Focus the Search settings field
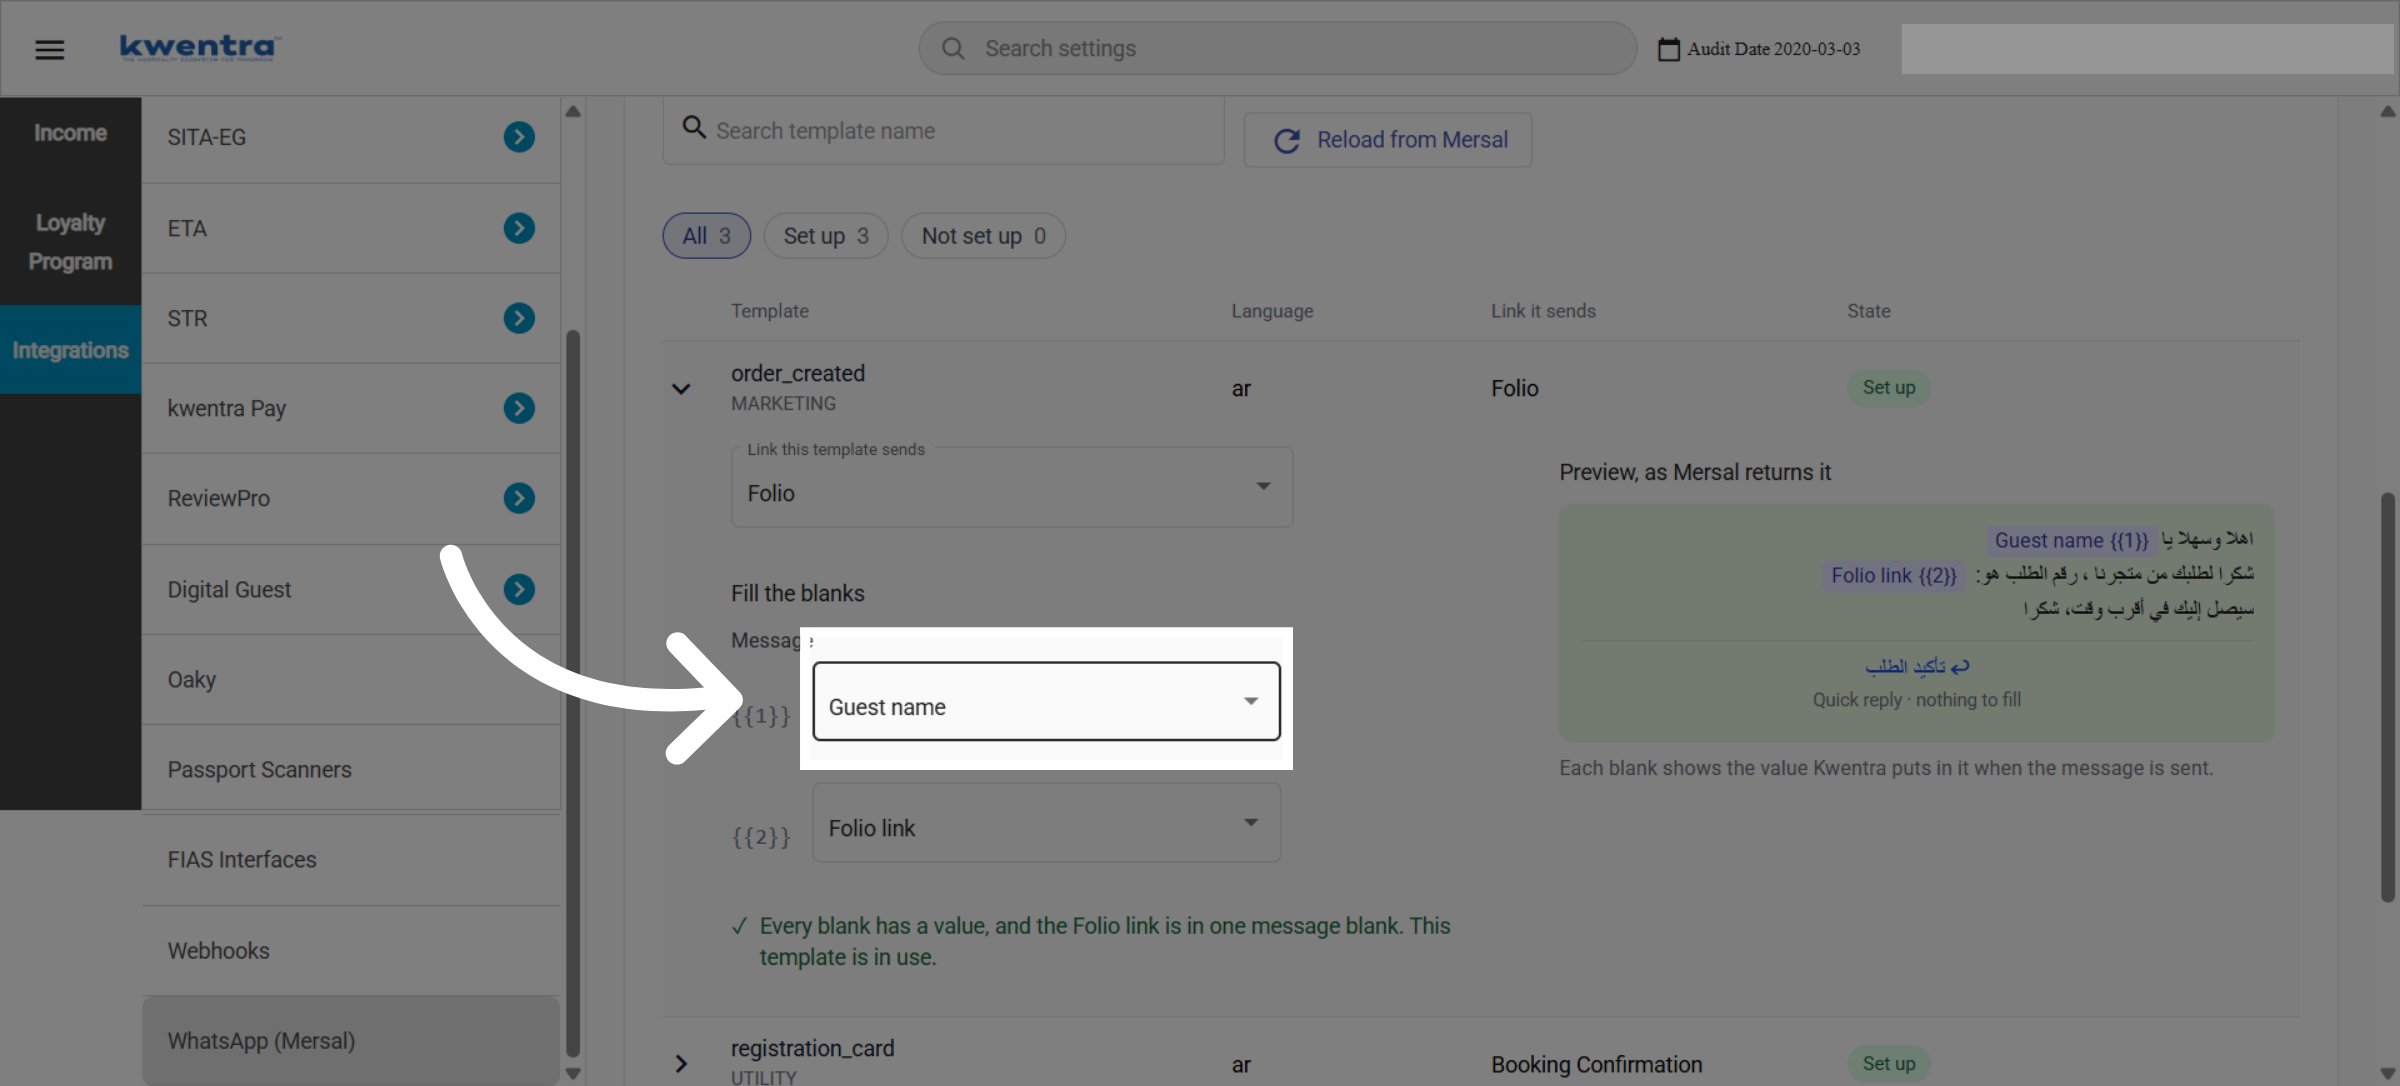Viewport: 2400px width, 1086px height. pos(1278,48)
